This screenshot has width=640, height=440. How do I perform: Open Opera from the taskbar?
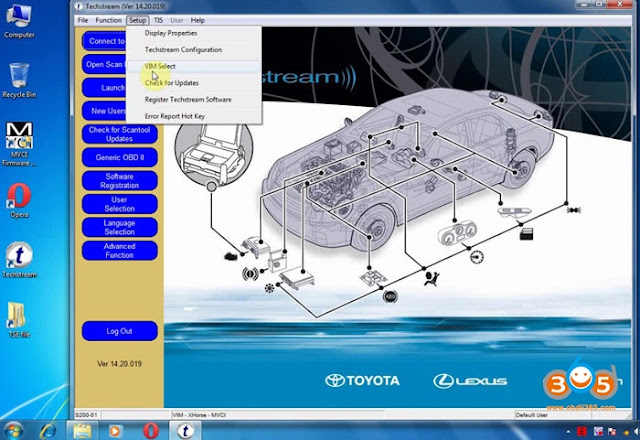pyautogui.click(x=150, y=431)
